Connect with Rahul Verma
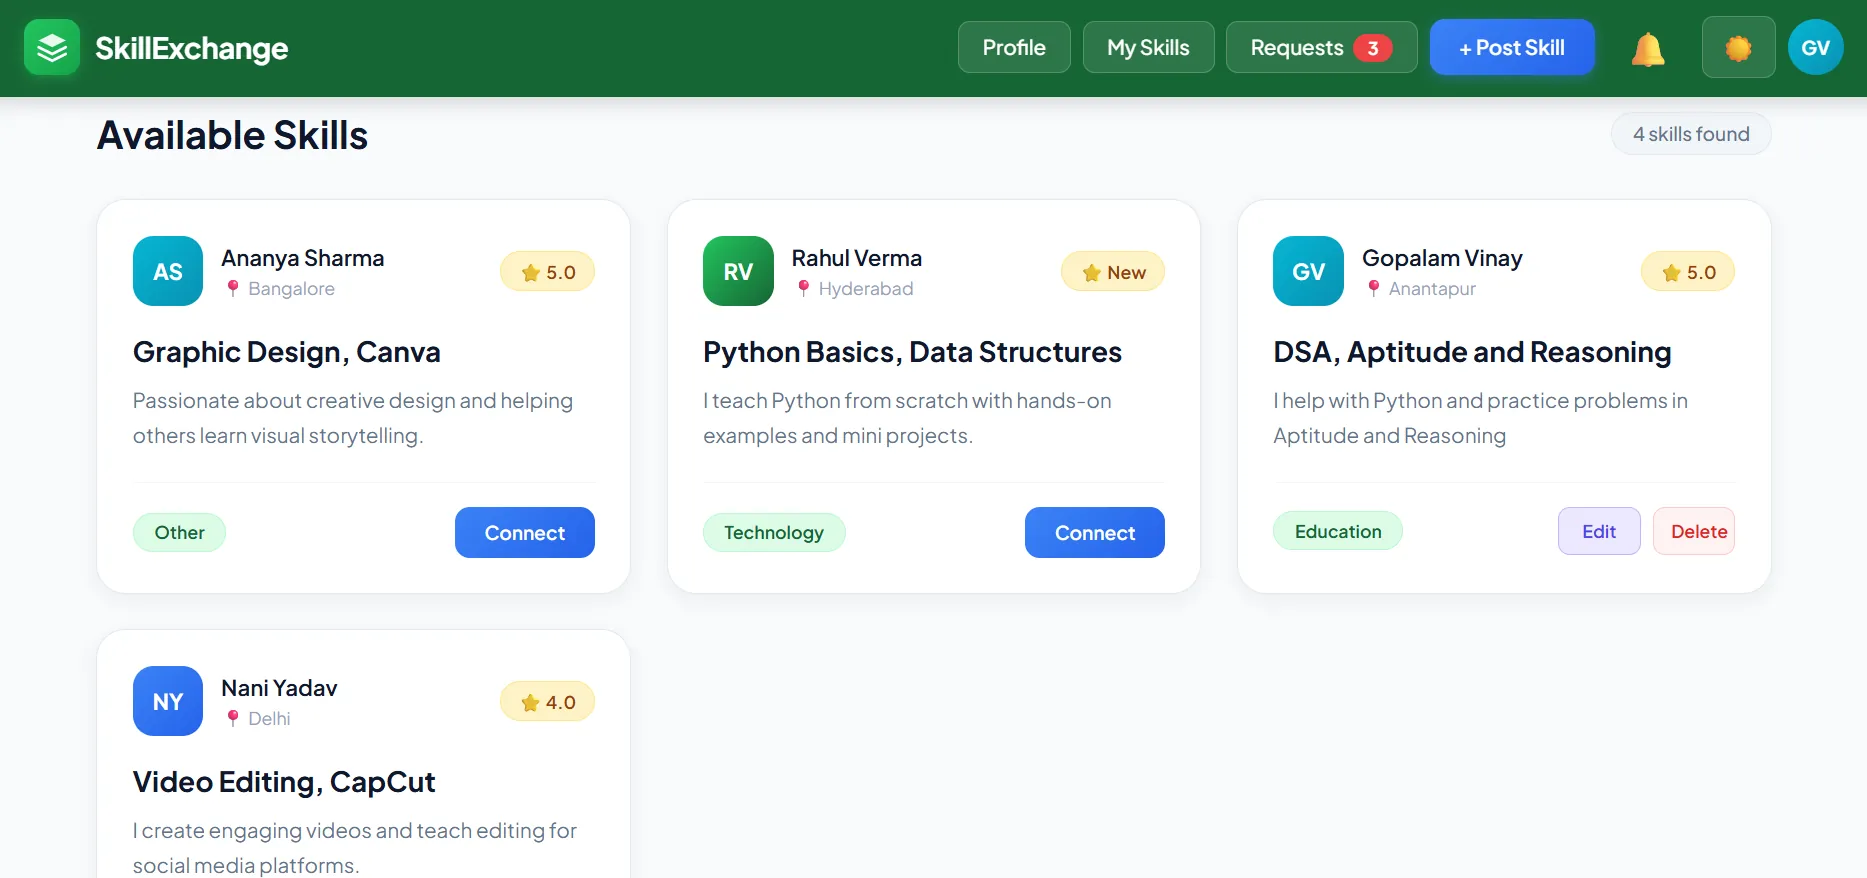The width and height of the screenshot is (1867, 878). point(1095,533)
